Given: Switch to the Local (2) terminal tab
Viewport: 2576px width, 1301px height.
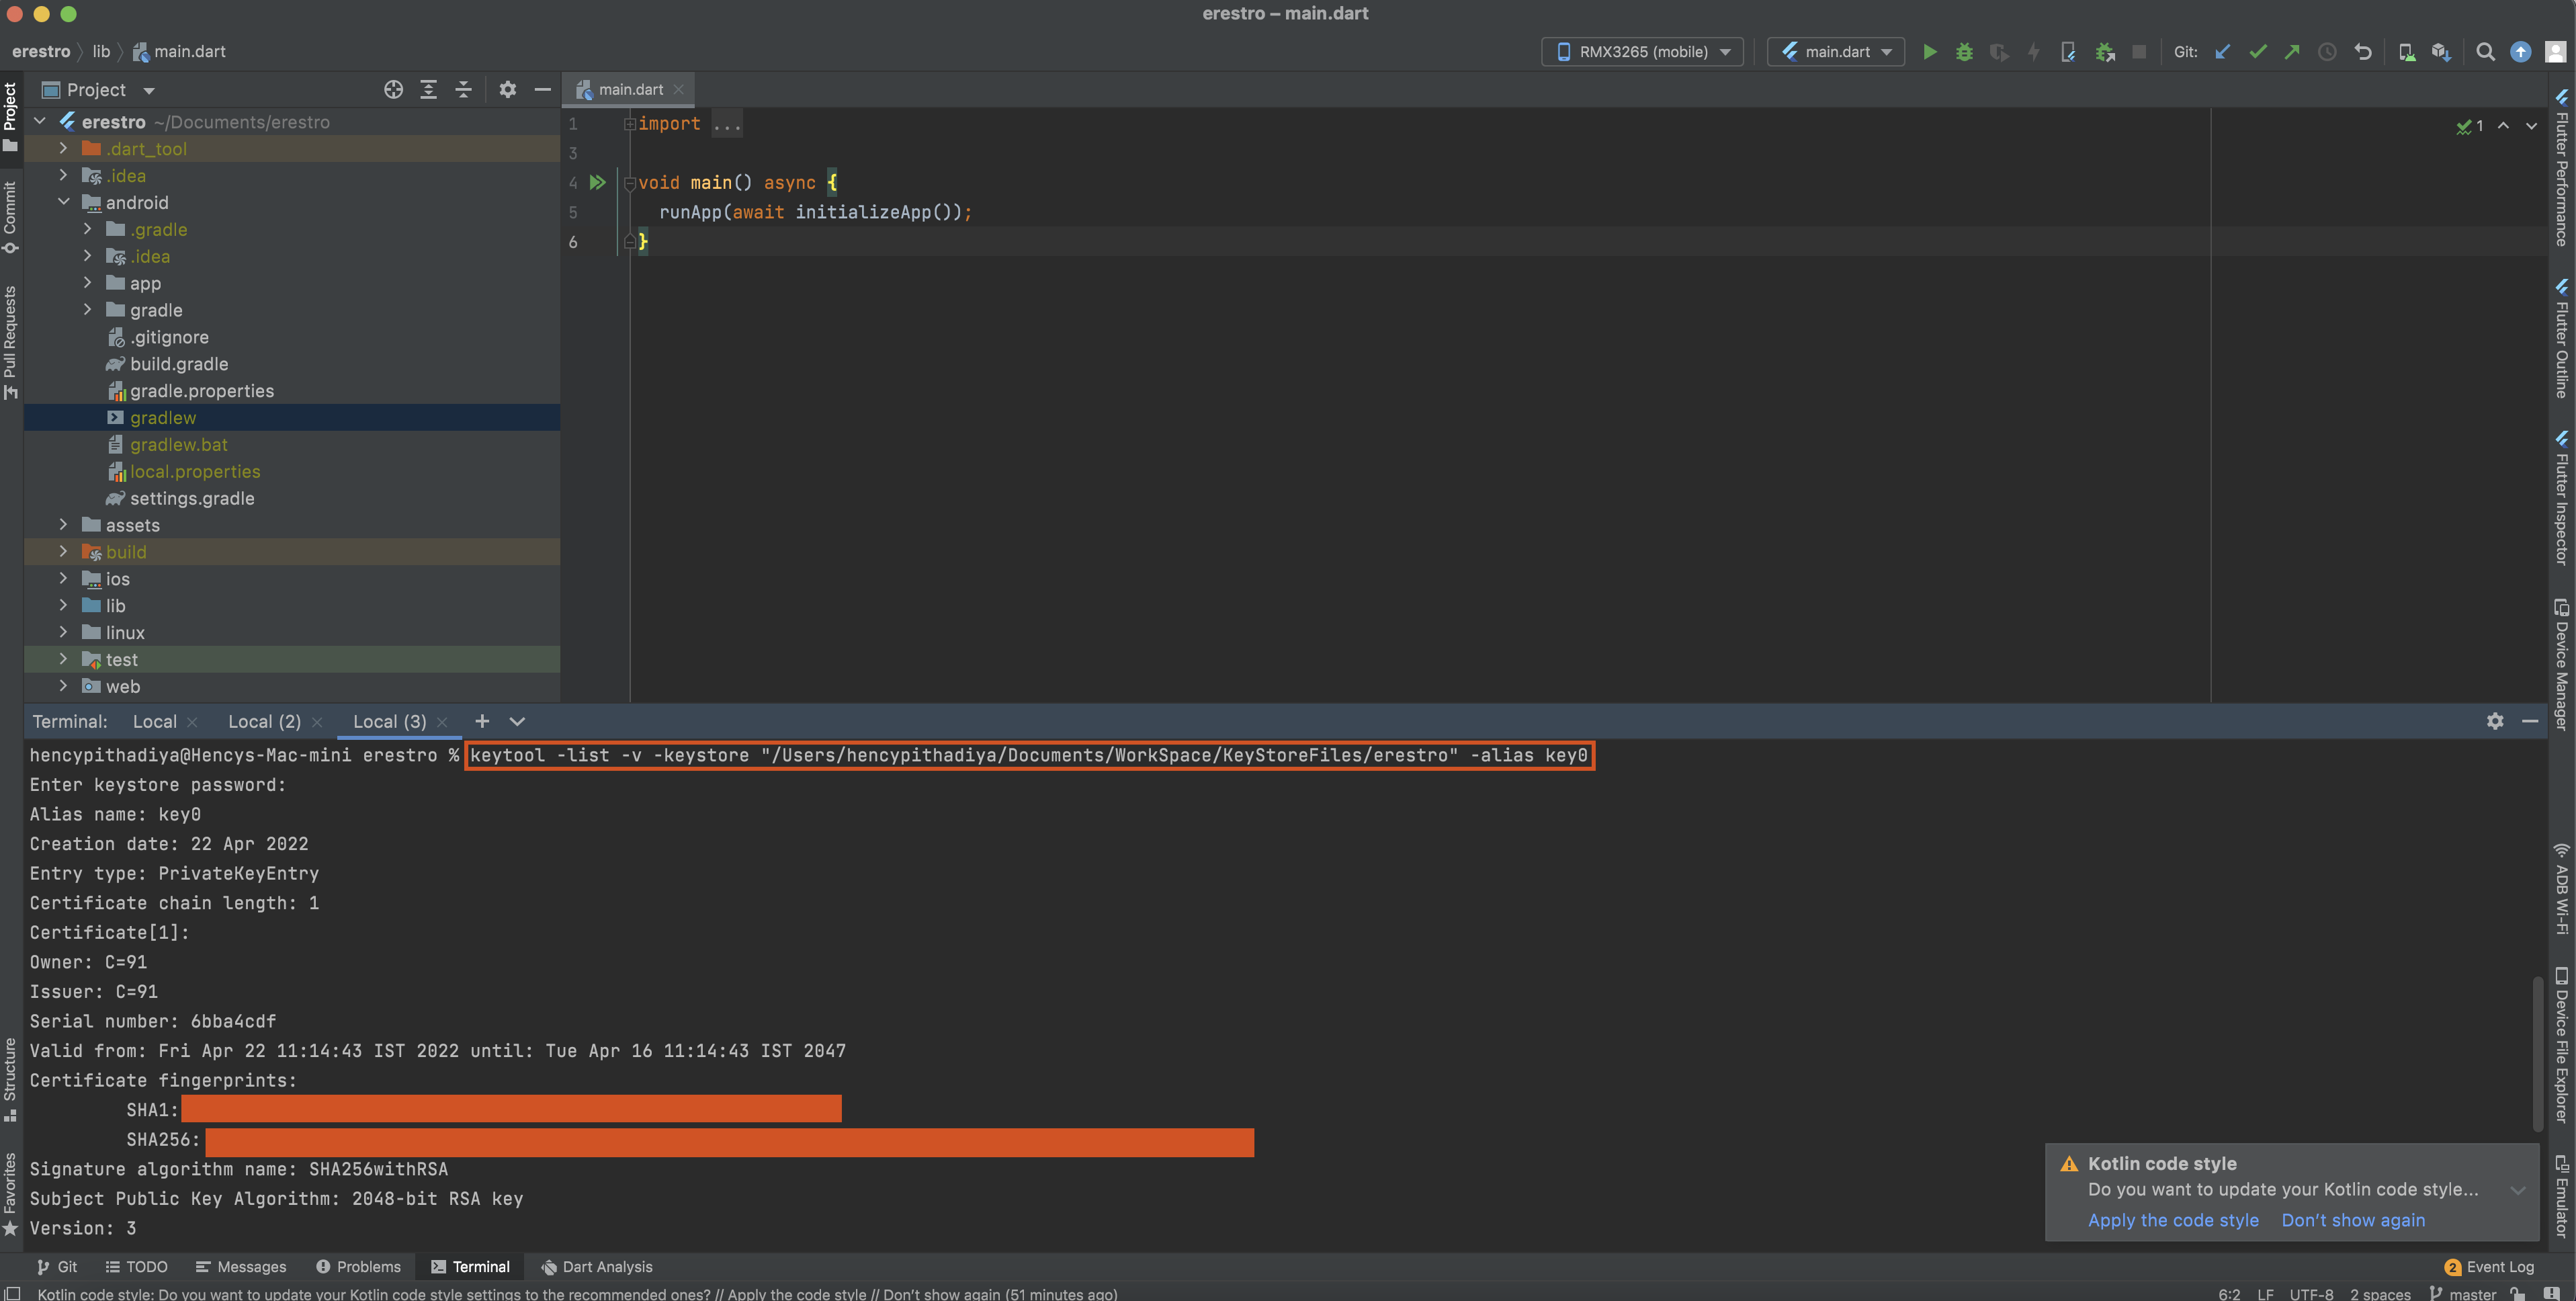Looking at the screenshot, I should pyautogui.click(x=264, y=721).
